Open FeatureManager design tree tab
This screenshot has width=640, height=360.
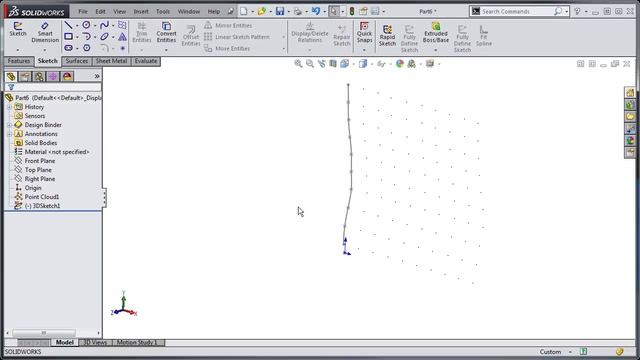(11, 76)
